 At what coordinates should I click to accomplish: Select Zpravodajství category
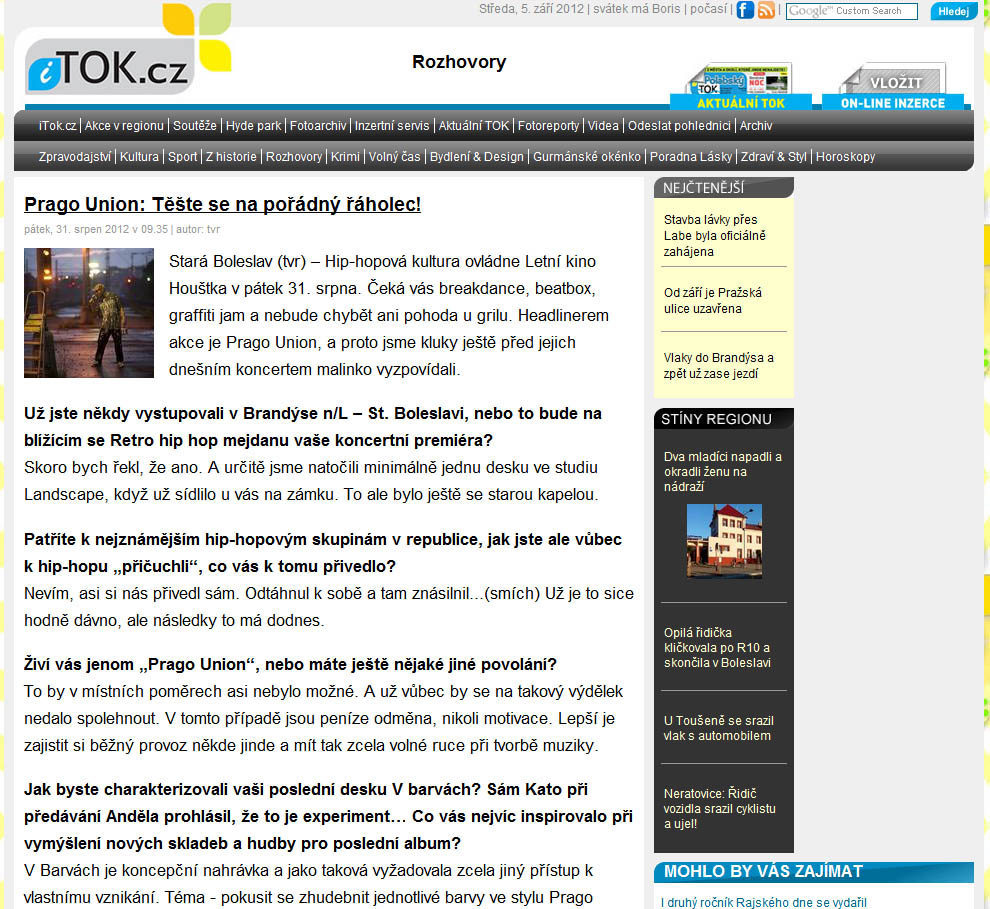[75, 157]
